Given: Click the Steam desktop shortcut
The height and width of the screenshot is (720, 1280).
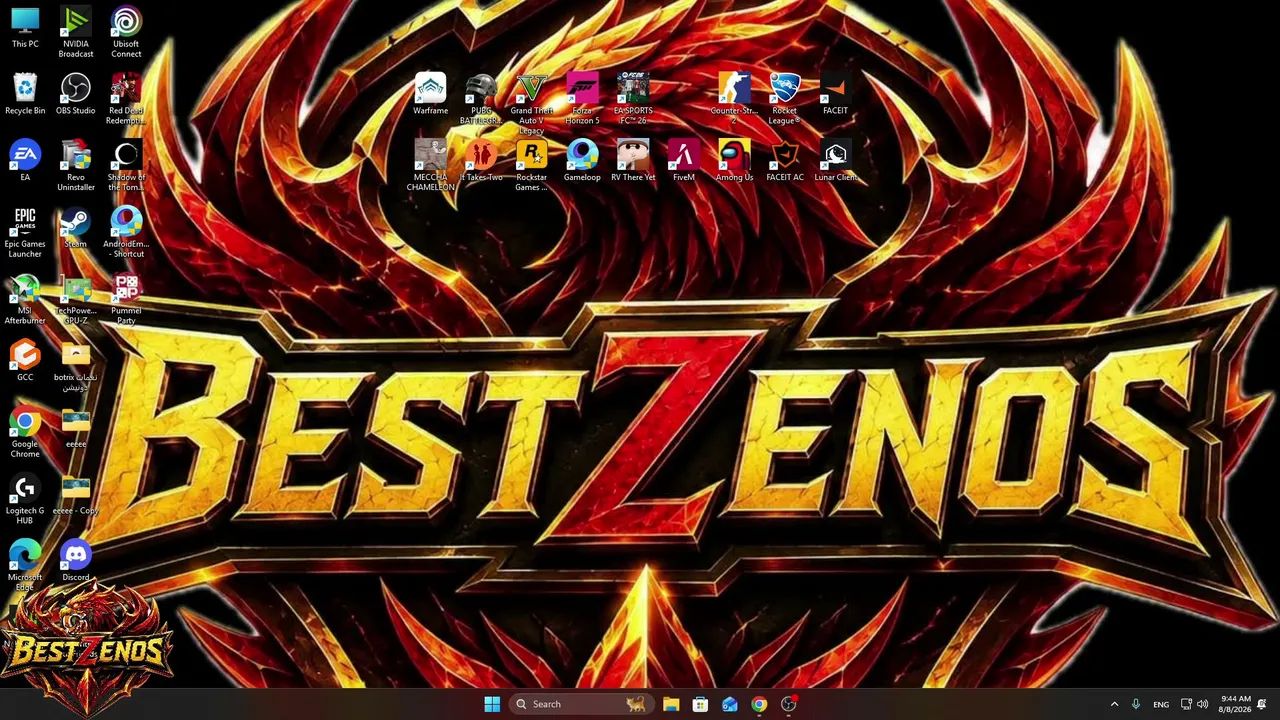Looking at the screenshot, I should point(76,228).
